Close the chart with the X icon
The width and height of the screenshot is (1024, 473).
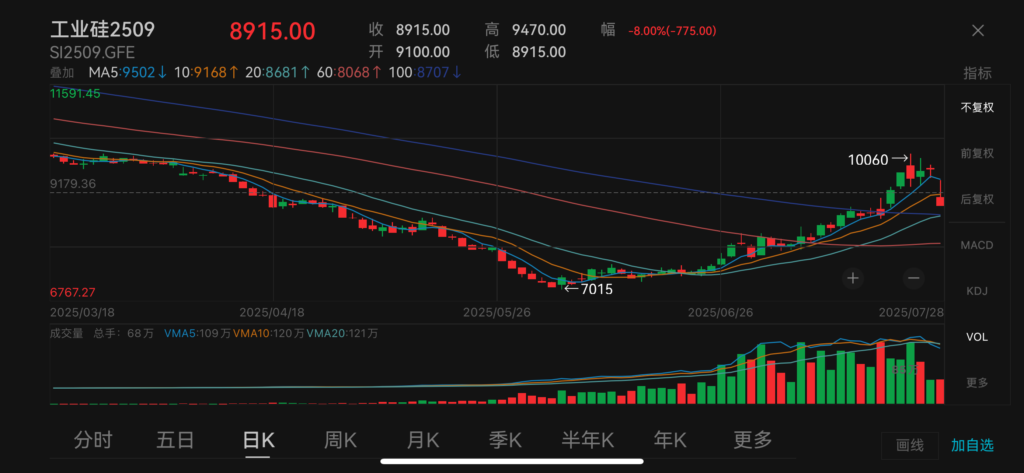coord(978,30)
